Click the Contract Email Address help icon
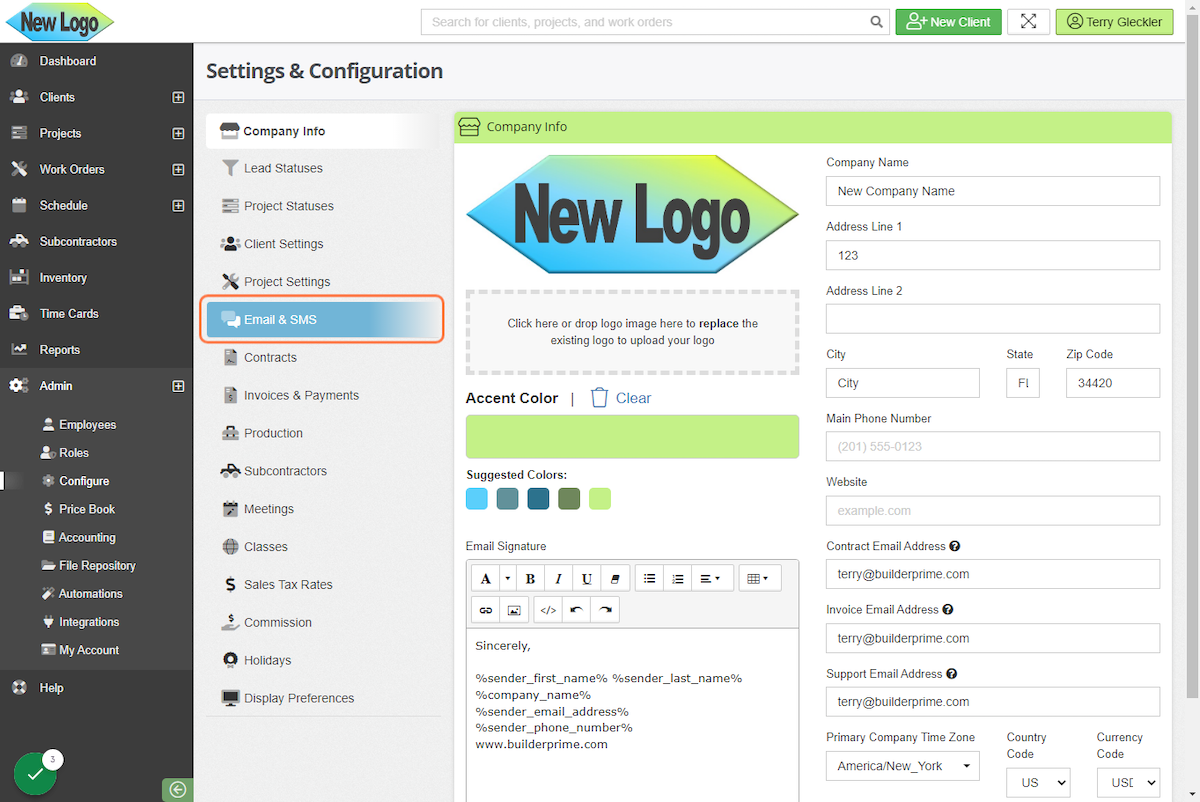1200x802 pixels. [x=955, y=546]
